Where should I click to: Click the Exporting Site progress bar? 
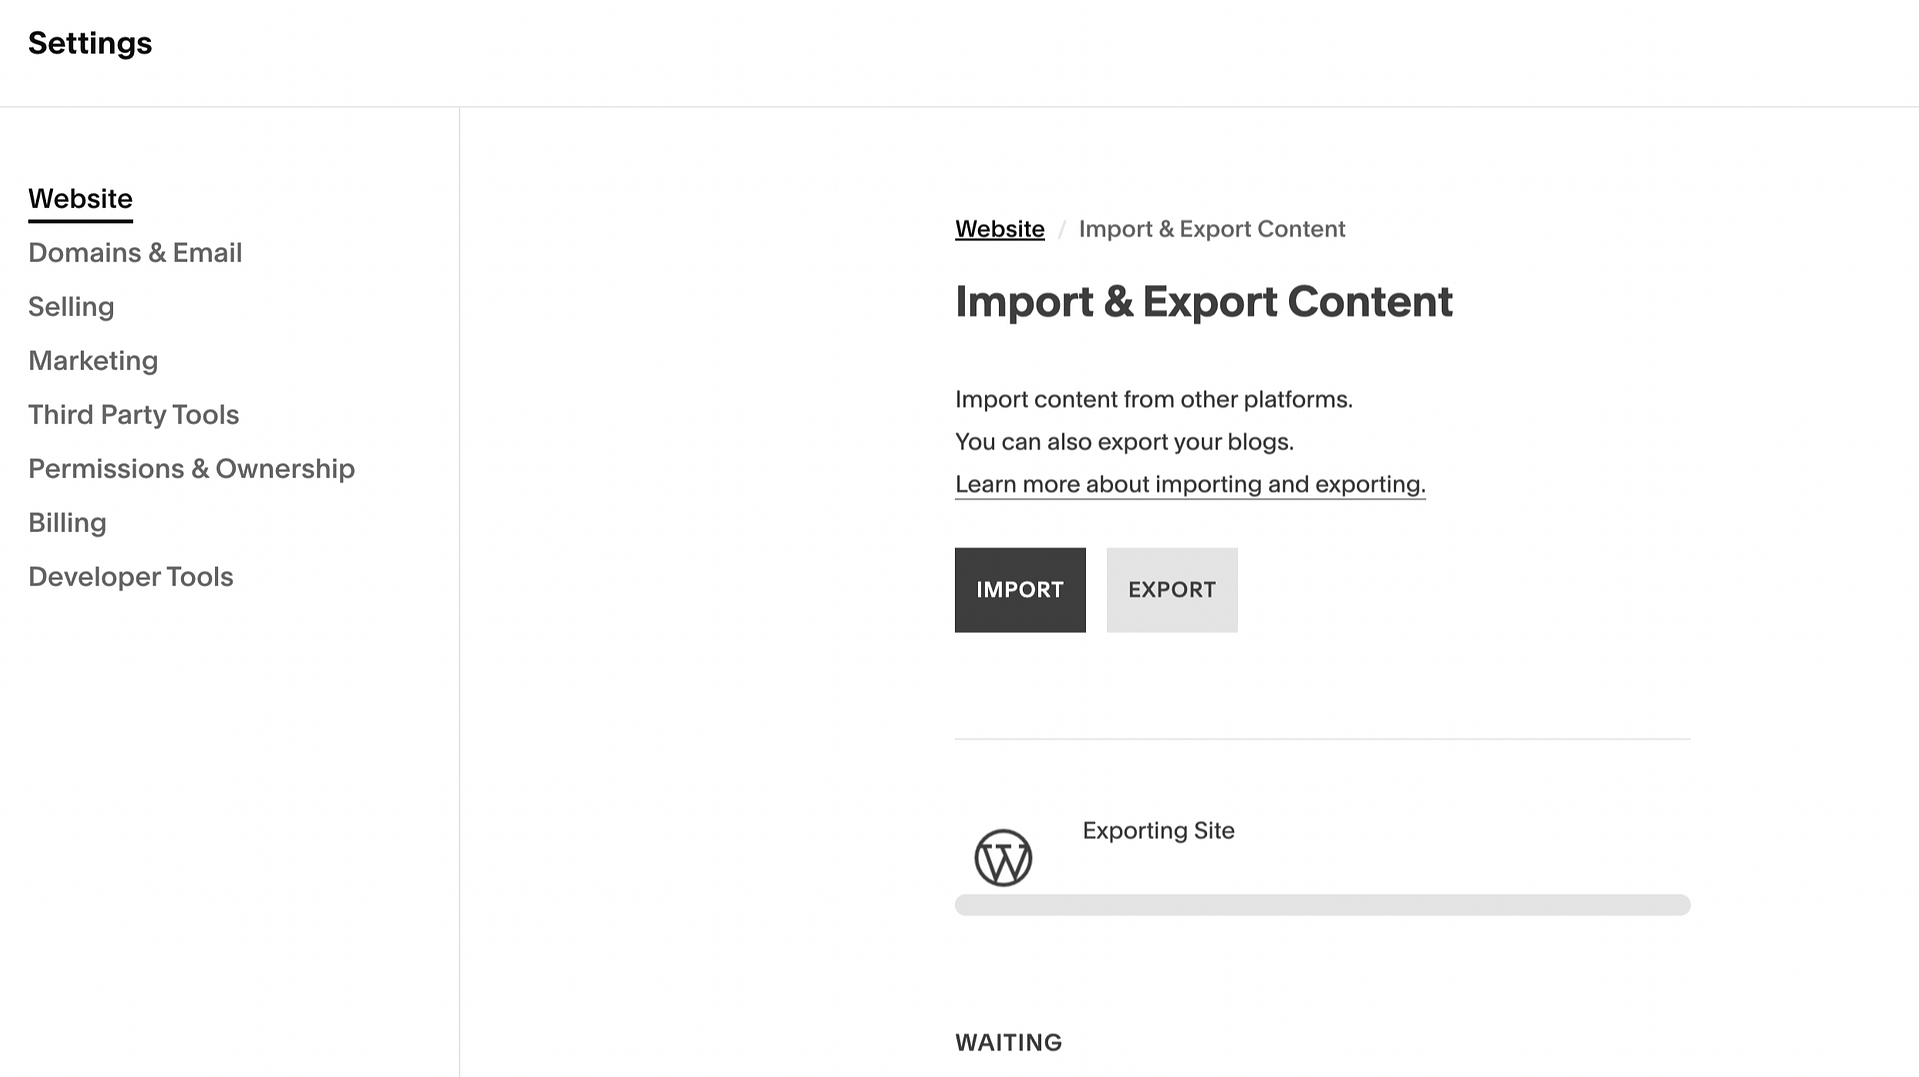click(x=1322, y=904)
